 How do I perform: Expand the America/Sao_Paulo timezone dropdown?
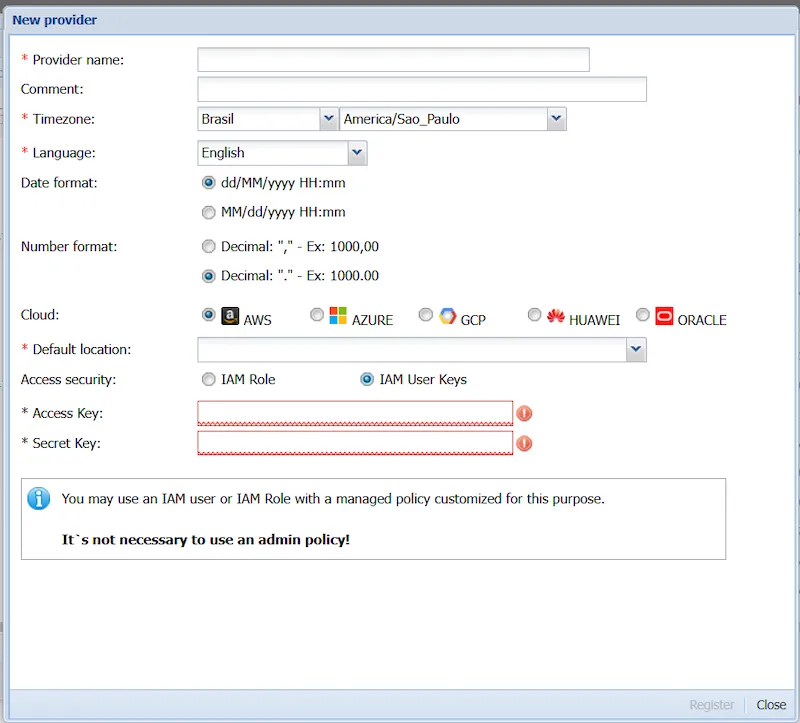[557, 119]
